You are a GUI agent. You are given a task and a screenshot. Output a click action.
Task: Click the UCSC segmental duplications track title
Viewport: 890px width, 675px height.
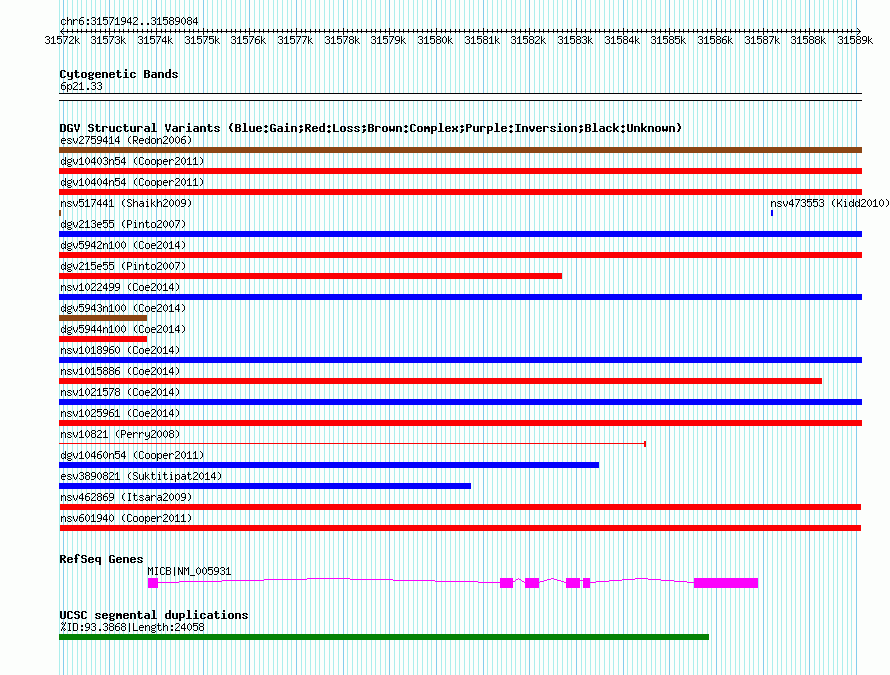pyautogui.click(x=154, y=615)
